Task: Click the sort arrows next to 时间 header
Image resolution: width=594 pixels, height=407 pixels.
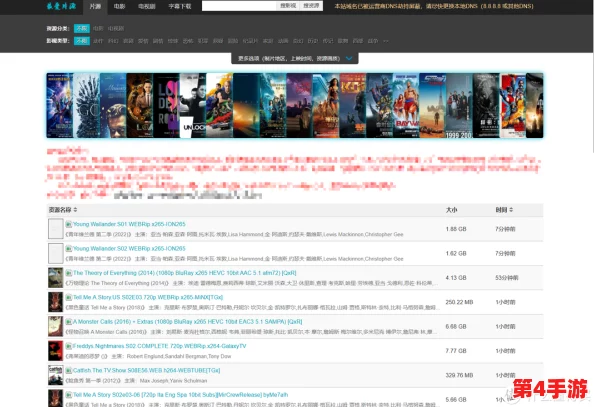Action: 511,210
